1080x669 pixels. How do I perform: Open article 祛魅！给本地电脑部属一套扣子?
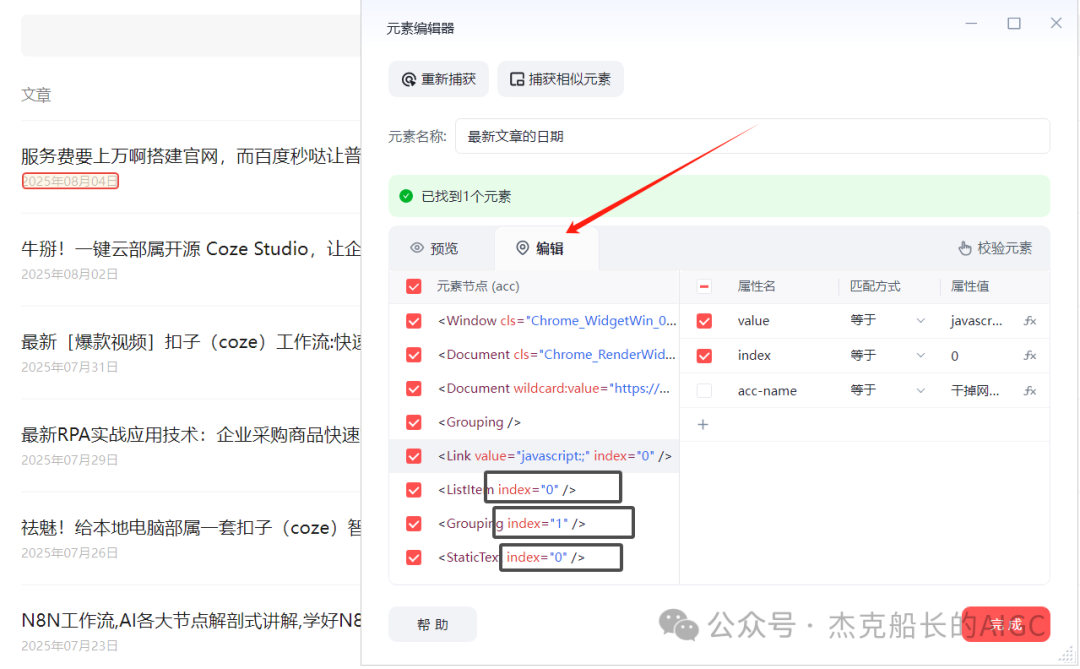tap(191, 528)
